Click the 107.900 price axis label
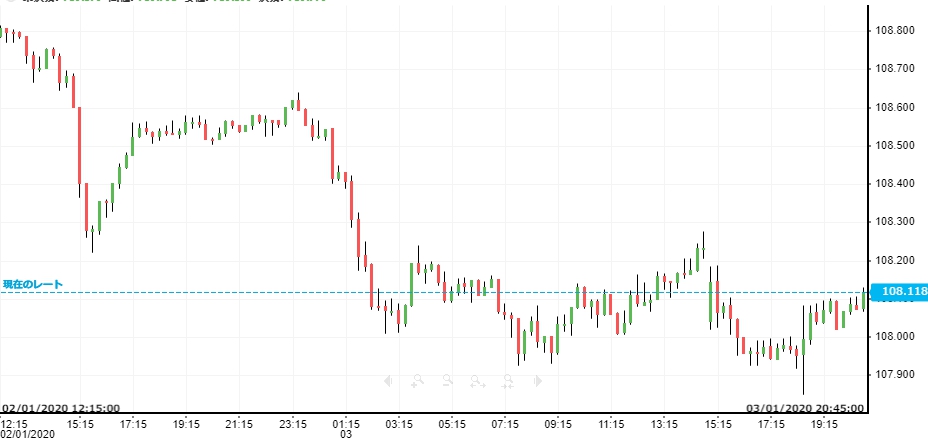The image size is (928, 446). point(894,375)
